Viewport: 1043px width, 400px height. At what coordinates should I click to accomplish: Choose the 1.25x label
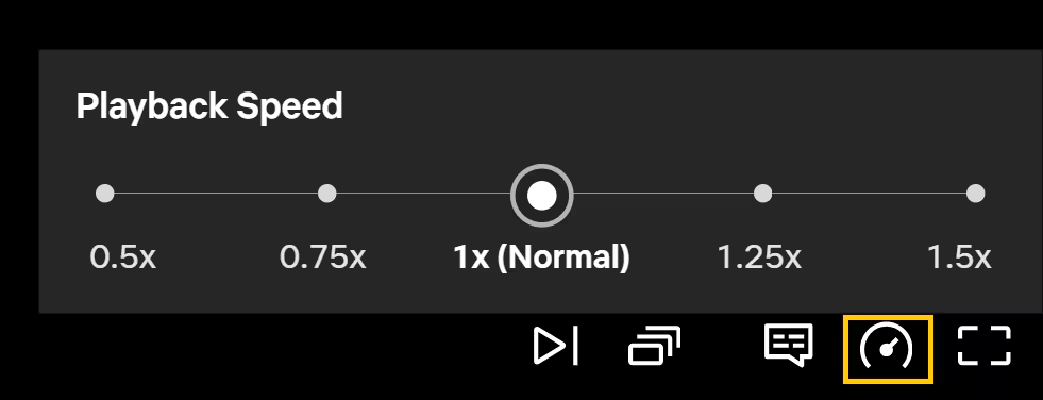tap(760, 257)
